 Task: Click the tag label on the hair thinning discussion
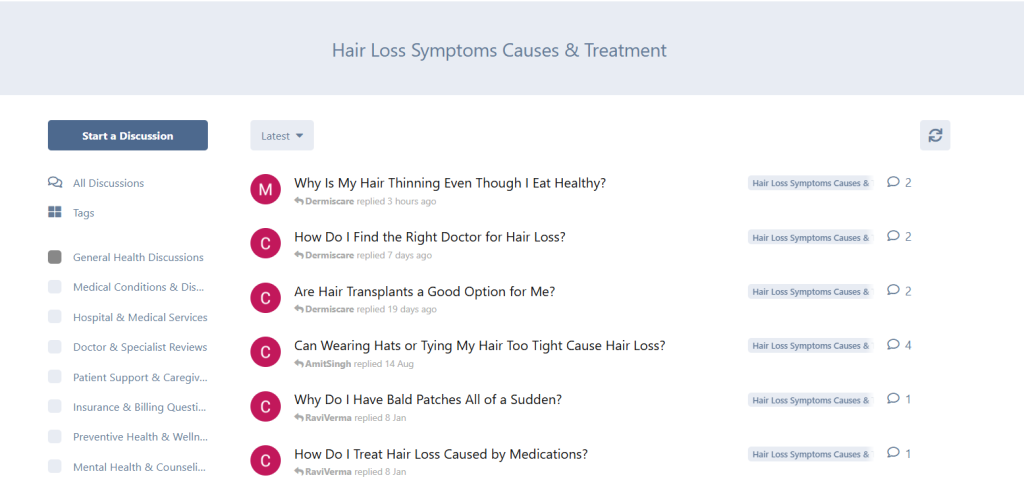[x=810, y=183]
